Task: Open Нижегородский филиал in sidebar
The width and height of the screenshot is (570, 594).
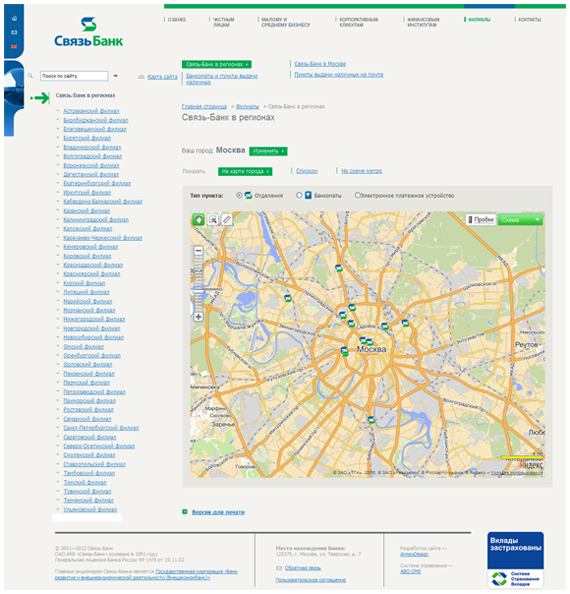Action: (x=94, y=319)
